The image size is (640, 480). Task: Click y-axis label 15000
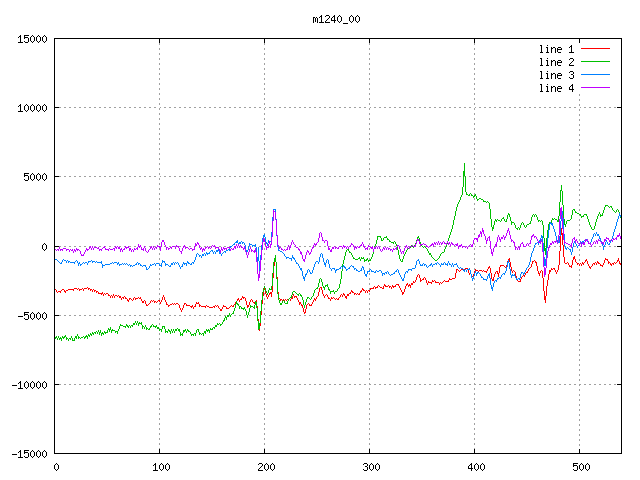(x=32, y=39)
